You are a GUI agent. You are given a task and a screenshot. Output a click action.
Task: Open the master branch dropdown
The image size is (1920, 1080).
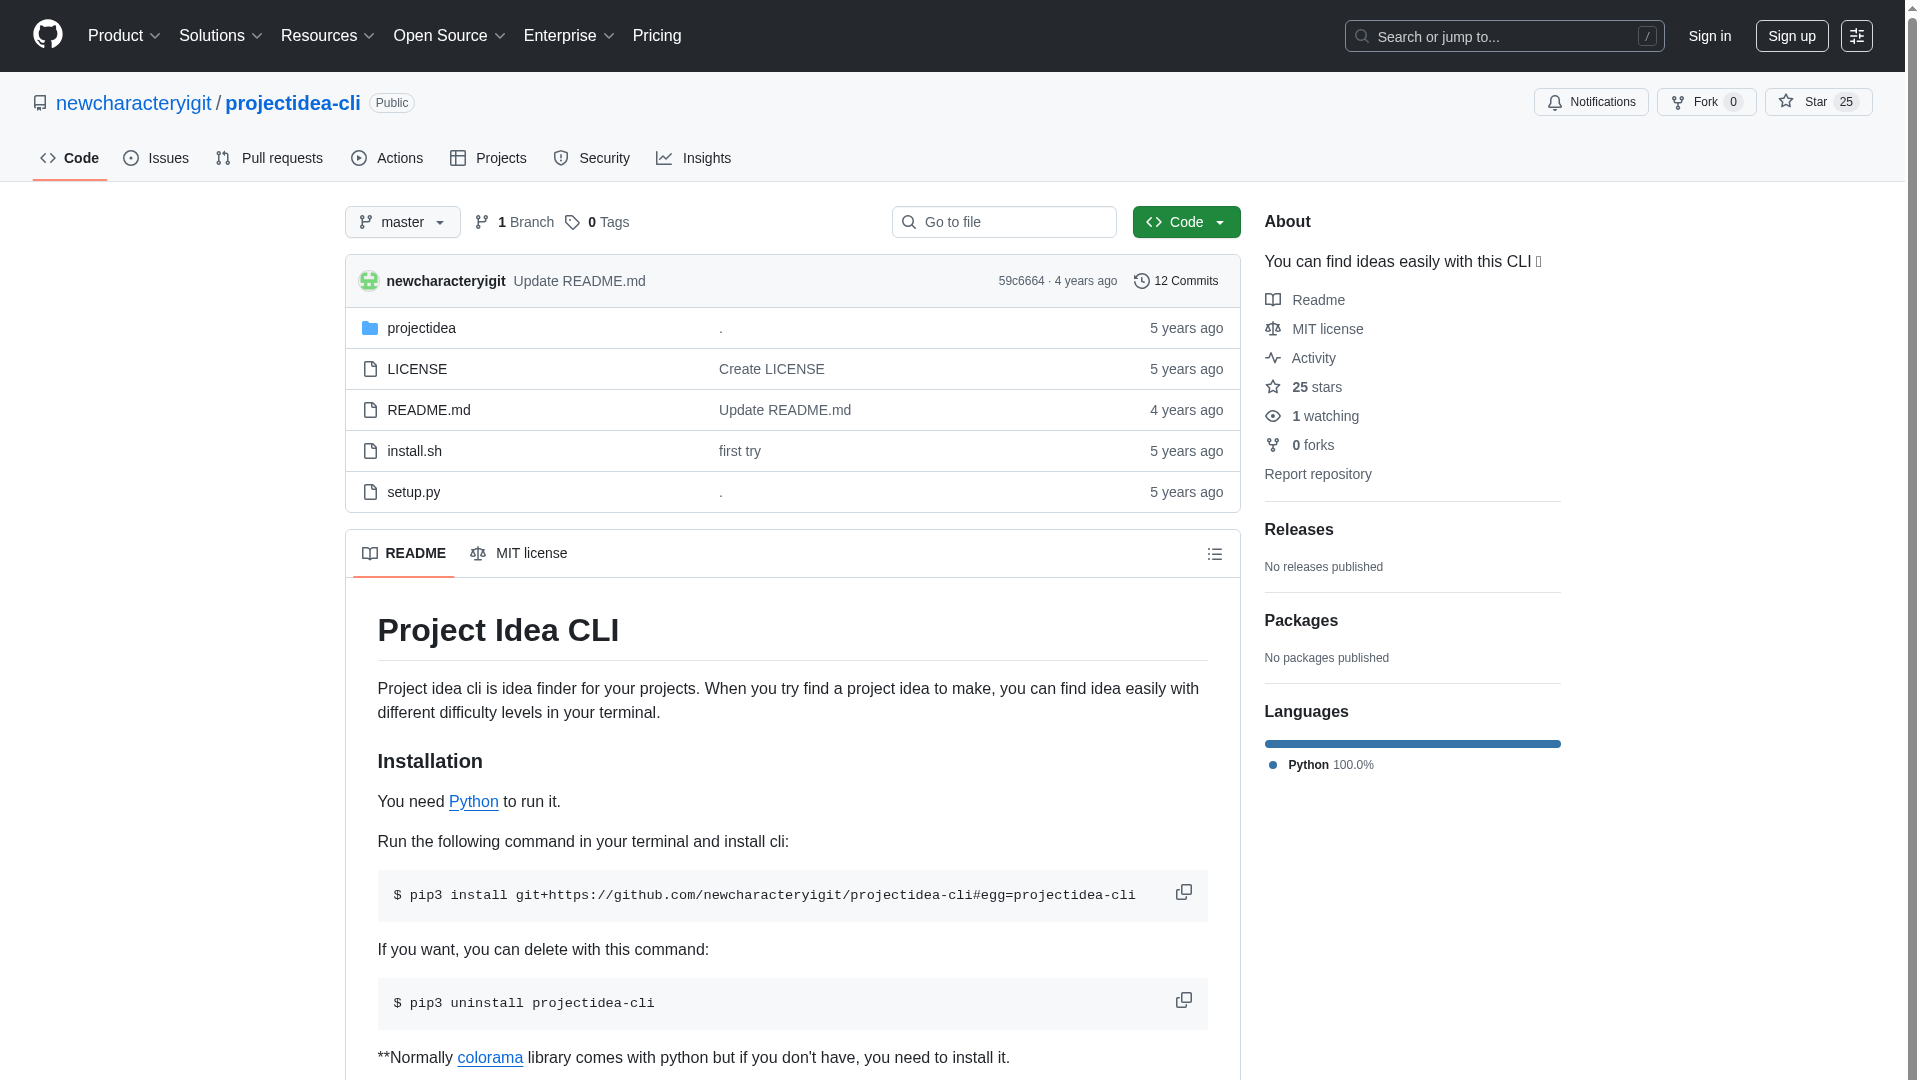(x=402, y=222)
